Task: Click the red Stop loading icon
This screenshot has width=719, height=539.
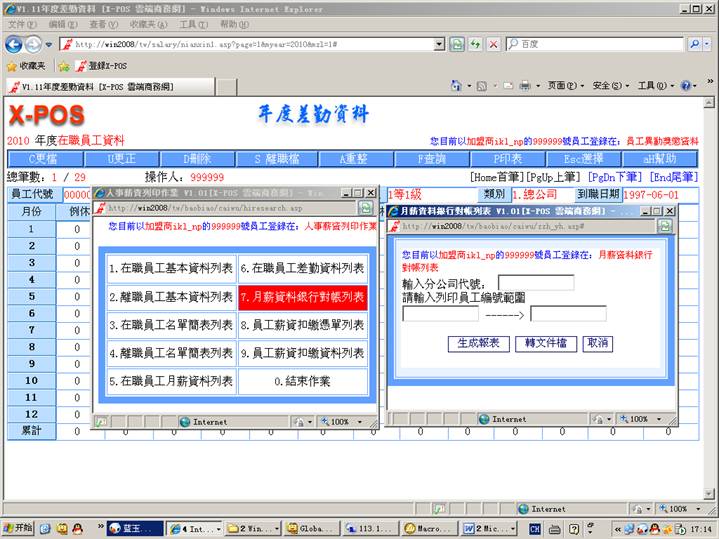Action: (493, 44)
